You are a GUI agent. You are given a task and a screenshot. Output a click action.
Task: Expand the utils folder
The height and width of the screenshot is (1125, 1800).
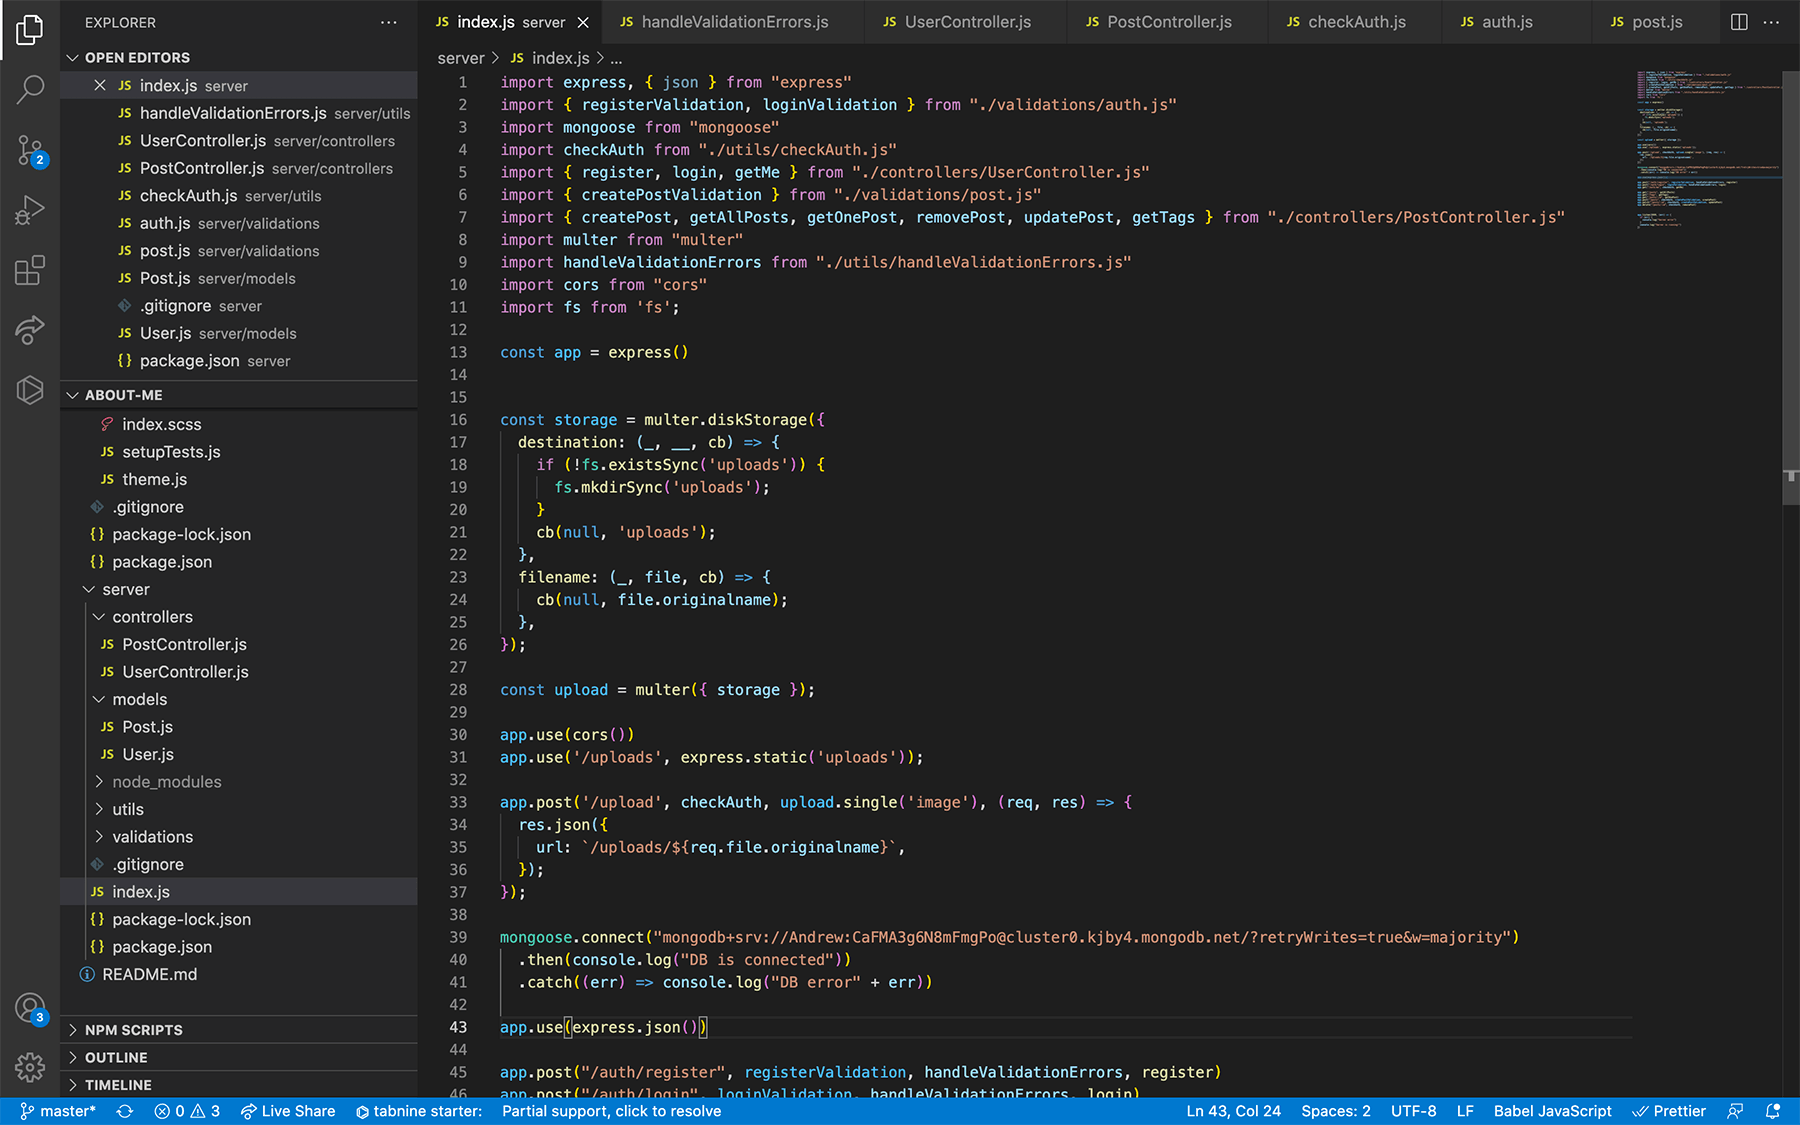click(238, 810)
